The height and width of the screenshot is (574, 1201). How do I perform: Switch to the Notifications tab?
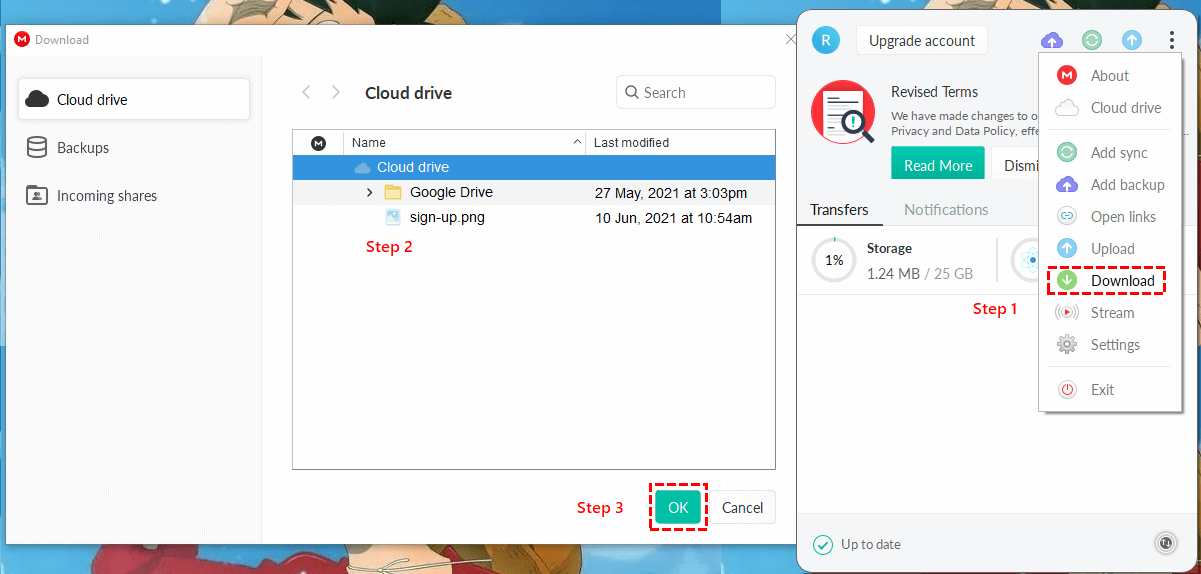tap(946, 209)
